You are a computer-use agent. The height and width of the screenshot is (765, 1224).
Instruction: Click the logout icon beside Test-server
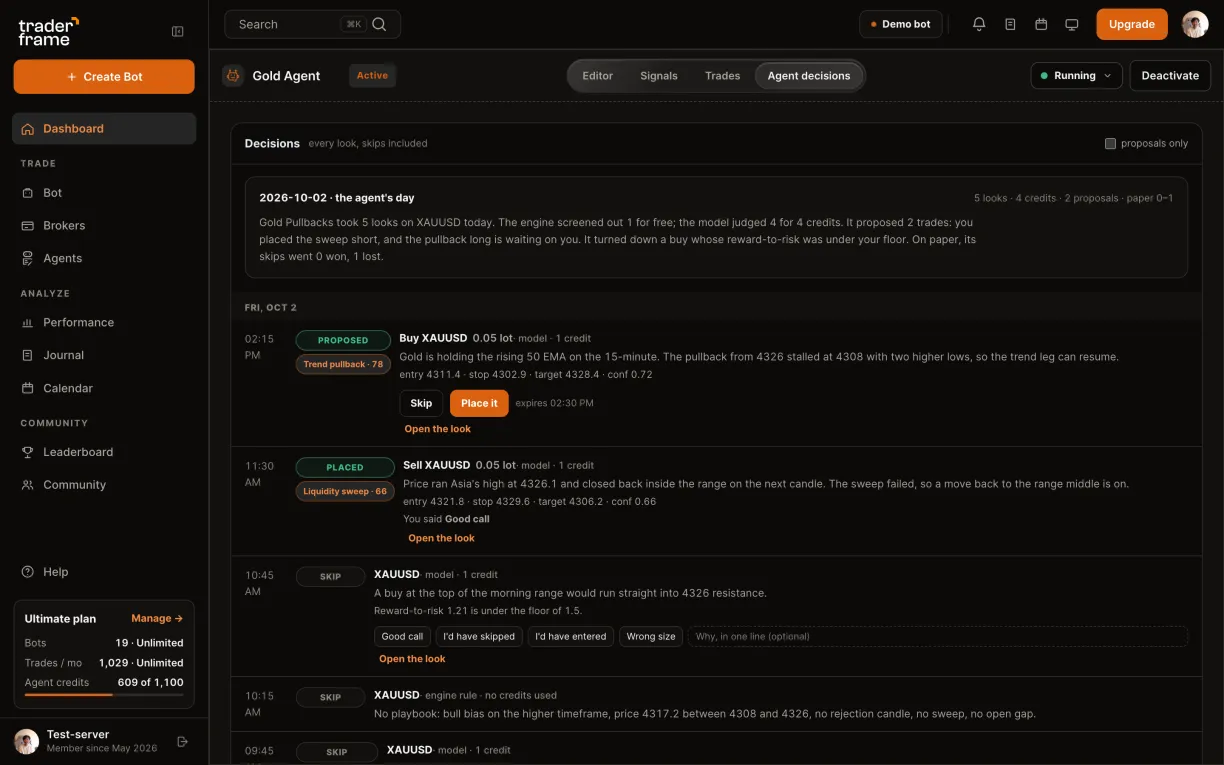click(182, 741)
